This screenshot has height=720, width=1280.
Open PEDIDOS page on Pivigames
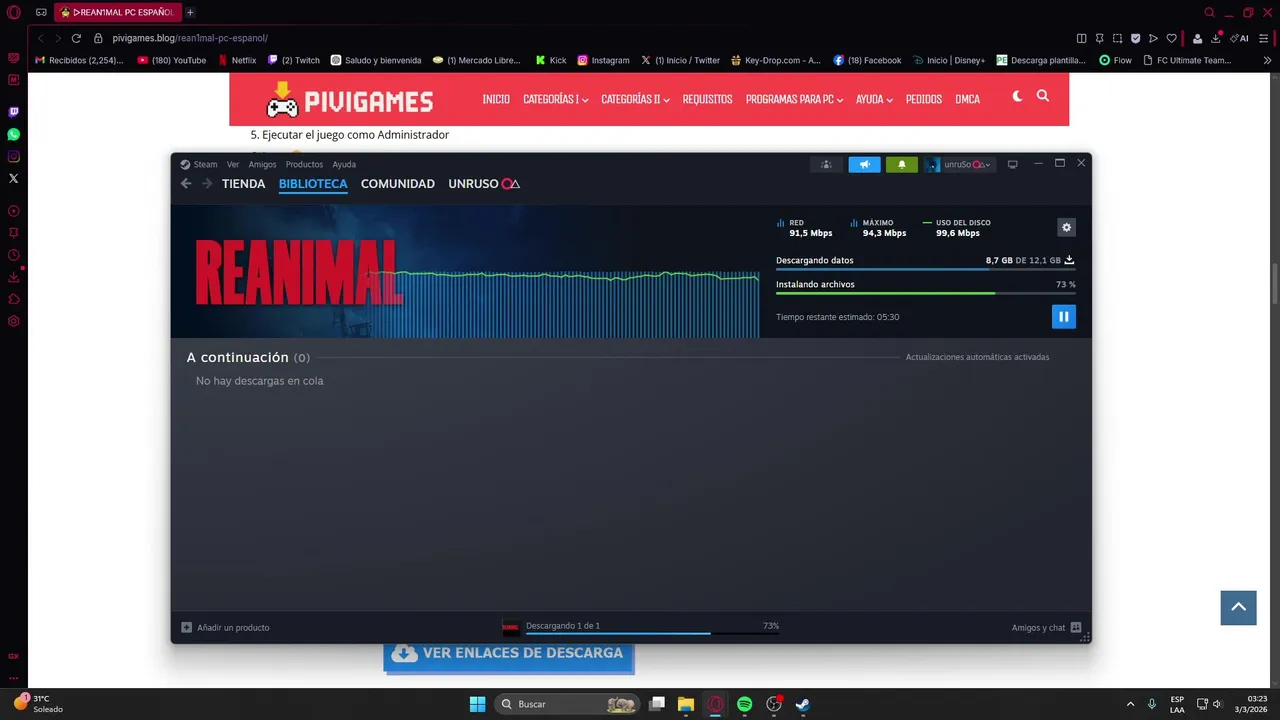click(x=924, y=99)
